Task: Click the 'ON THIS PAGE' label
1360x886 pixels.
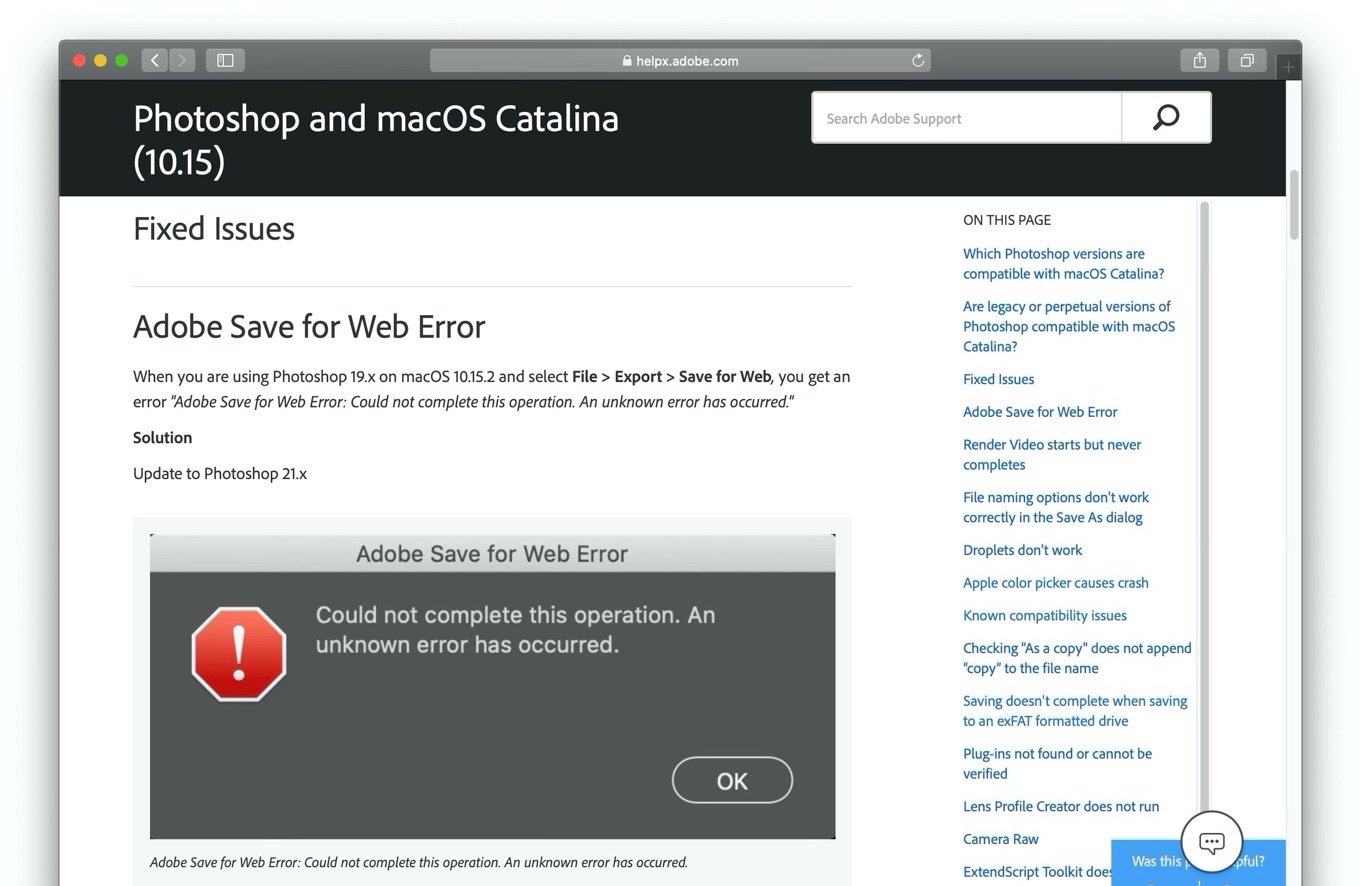Action: coord(1007,220)
